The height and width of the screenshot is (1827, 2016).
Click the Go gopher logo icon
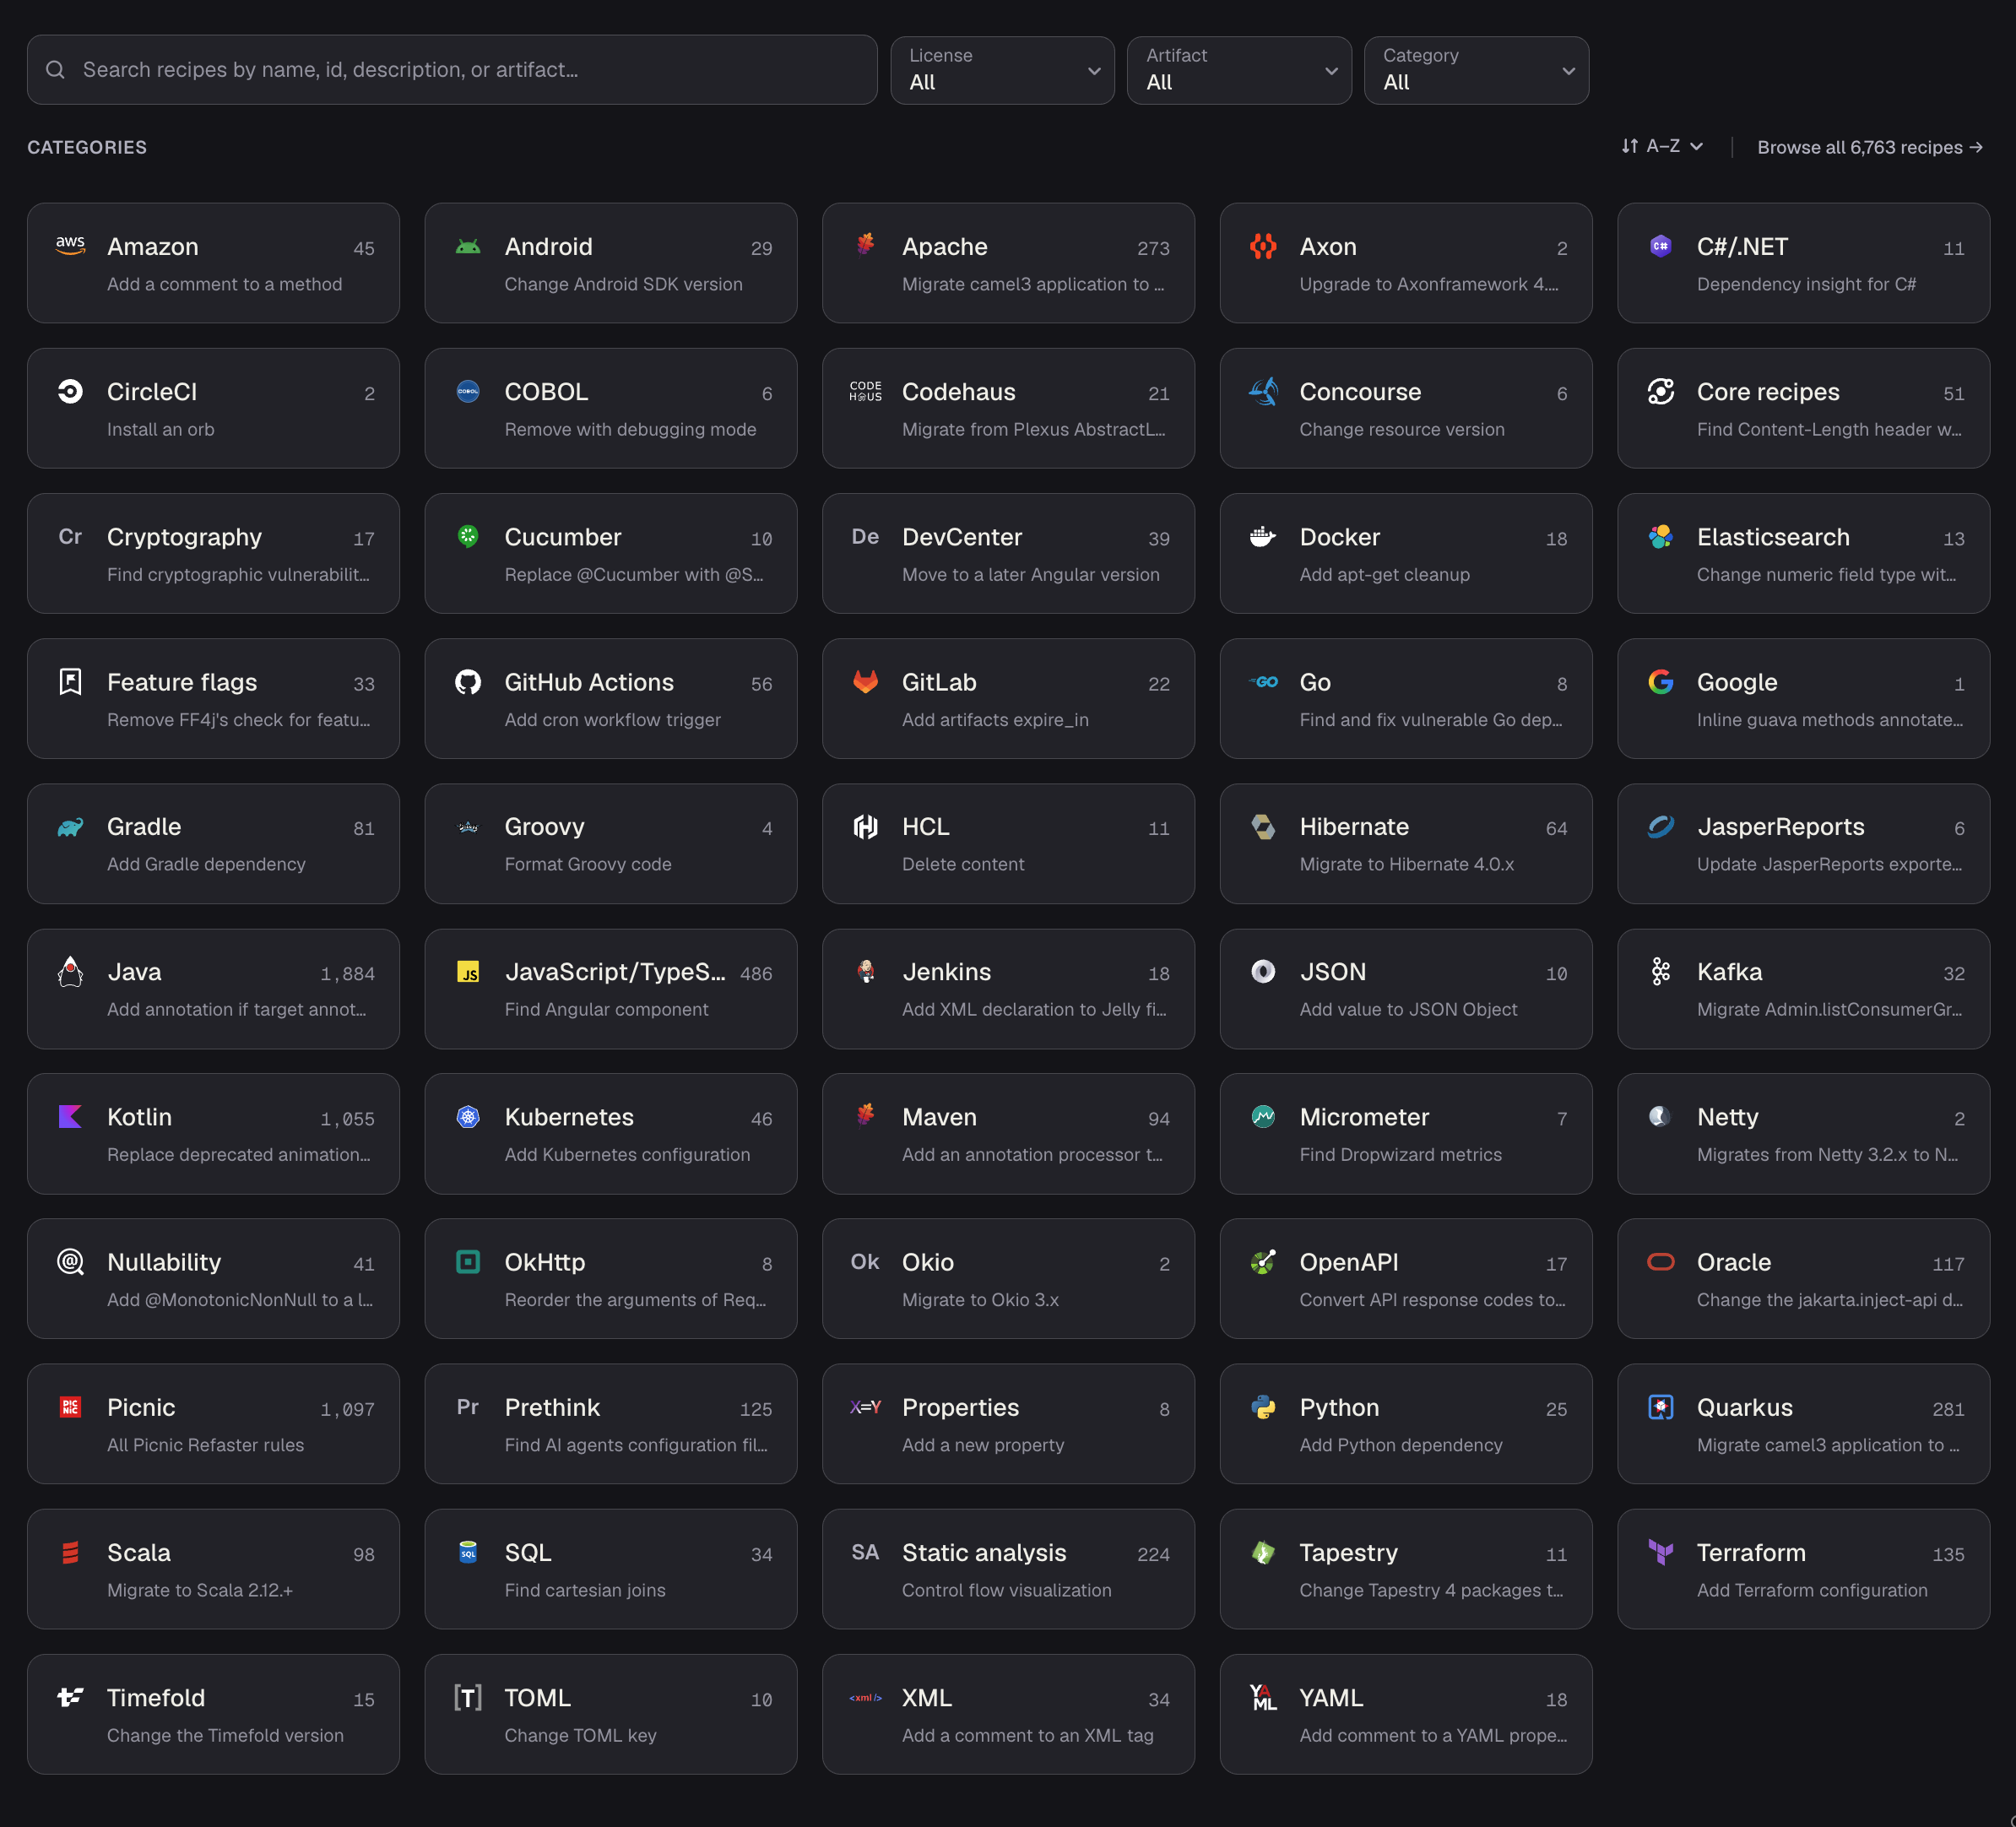pos(1263,682)
